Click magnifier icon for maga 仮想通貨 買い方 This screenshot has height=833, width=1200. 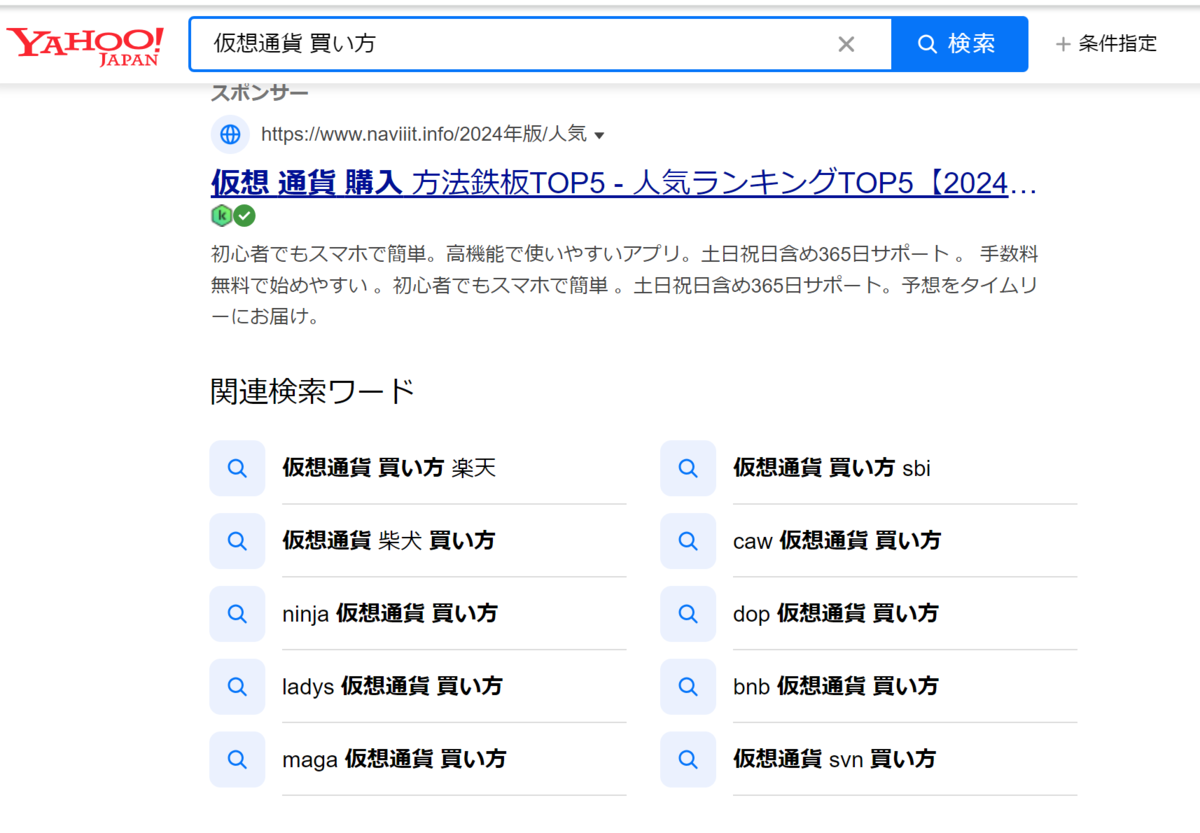pyautogui.click(x=237, y=759)
